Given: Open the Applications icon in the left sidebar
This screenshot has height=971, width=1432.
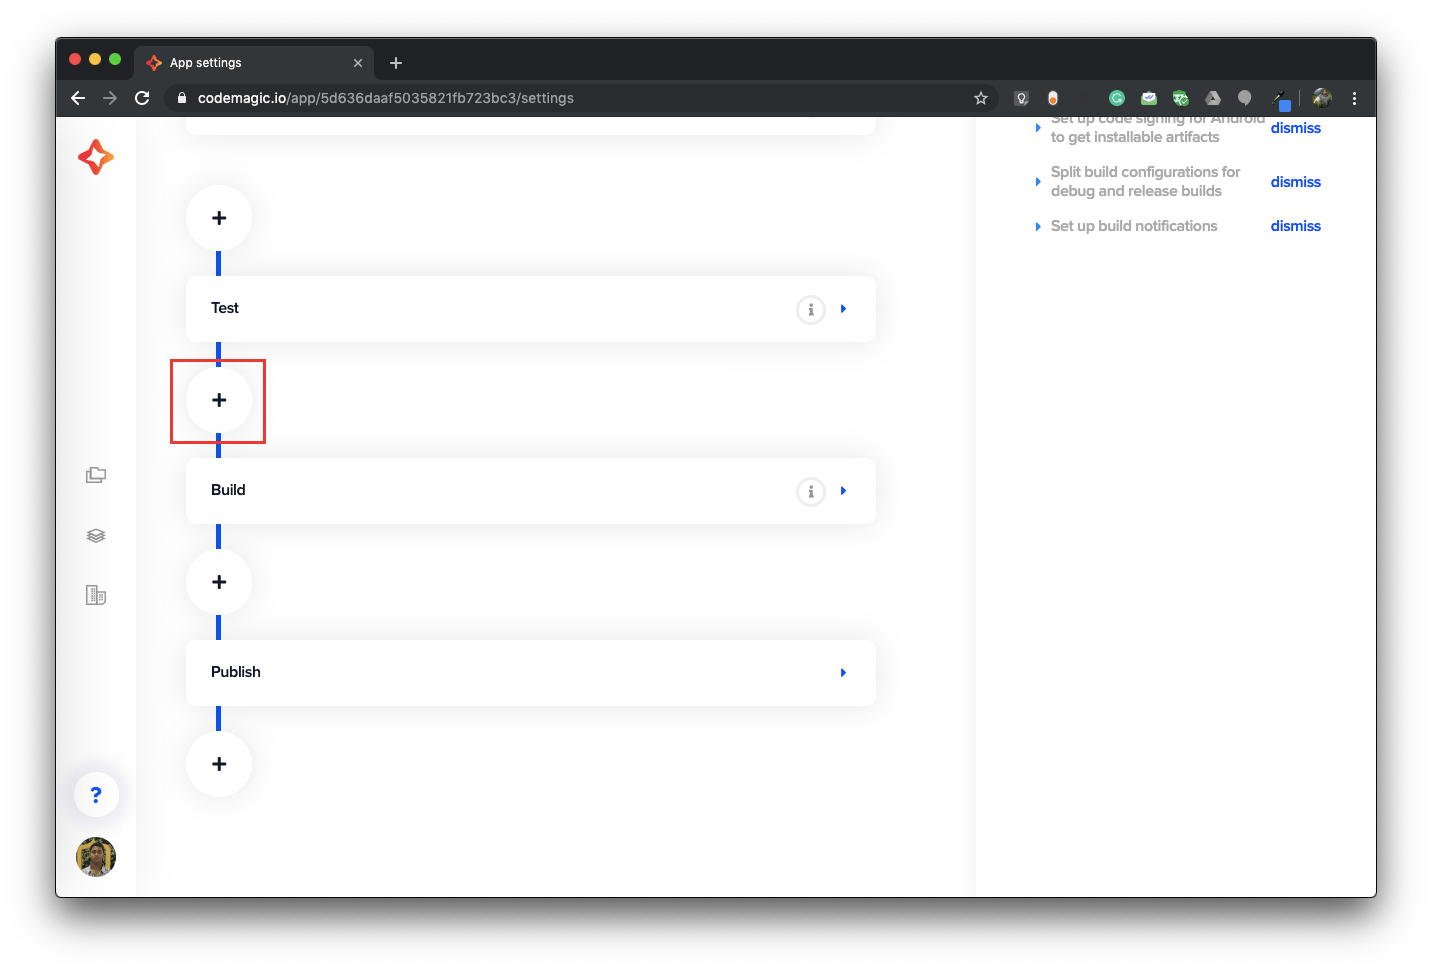Looking at the screenshot, I should (x=95, y=474).
